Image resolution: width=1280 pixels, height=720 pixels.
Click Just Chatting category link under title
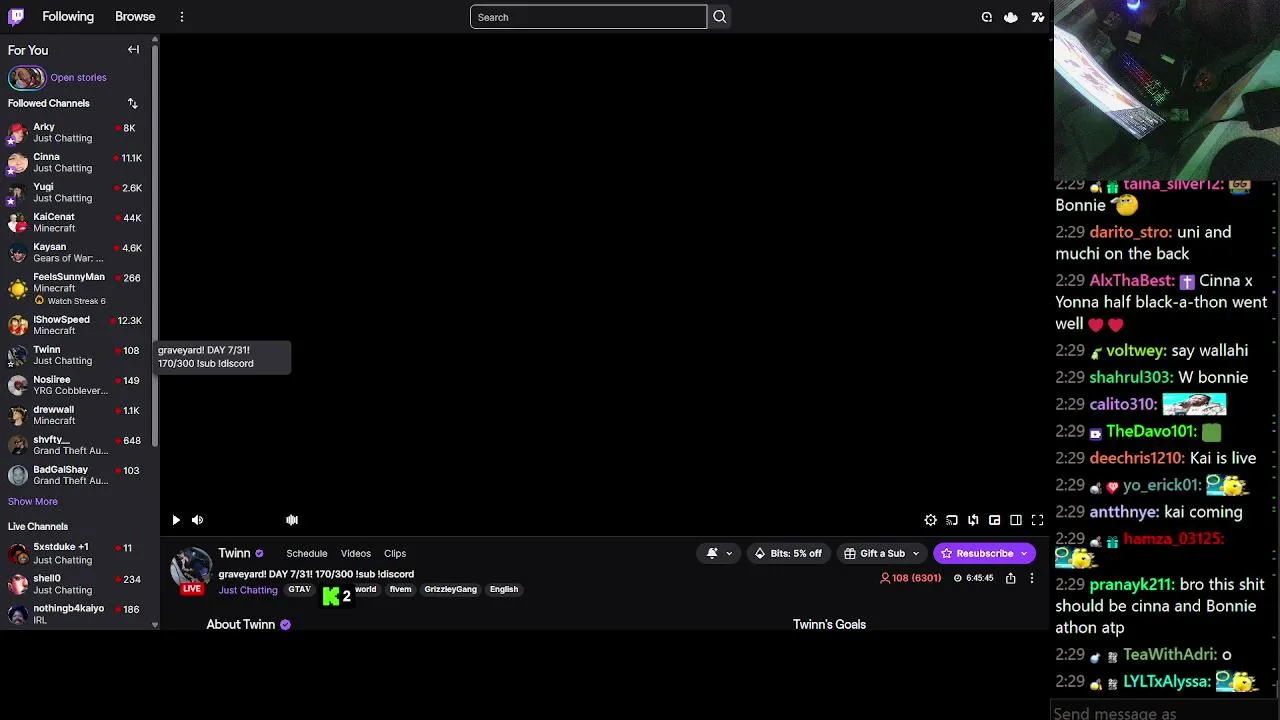[x=248, y=590]
